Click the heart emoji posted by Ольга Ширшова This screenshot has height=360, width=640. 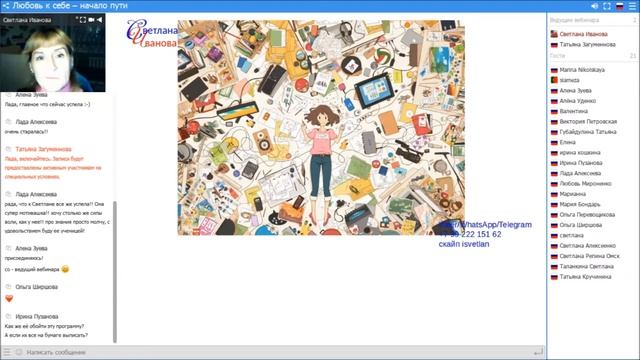(x=9, y=298)
